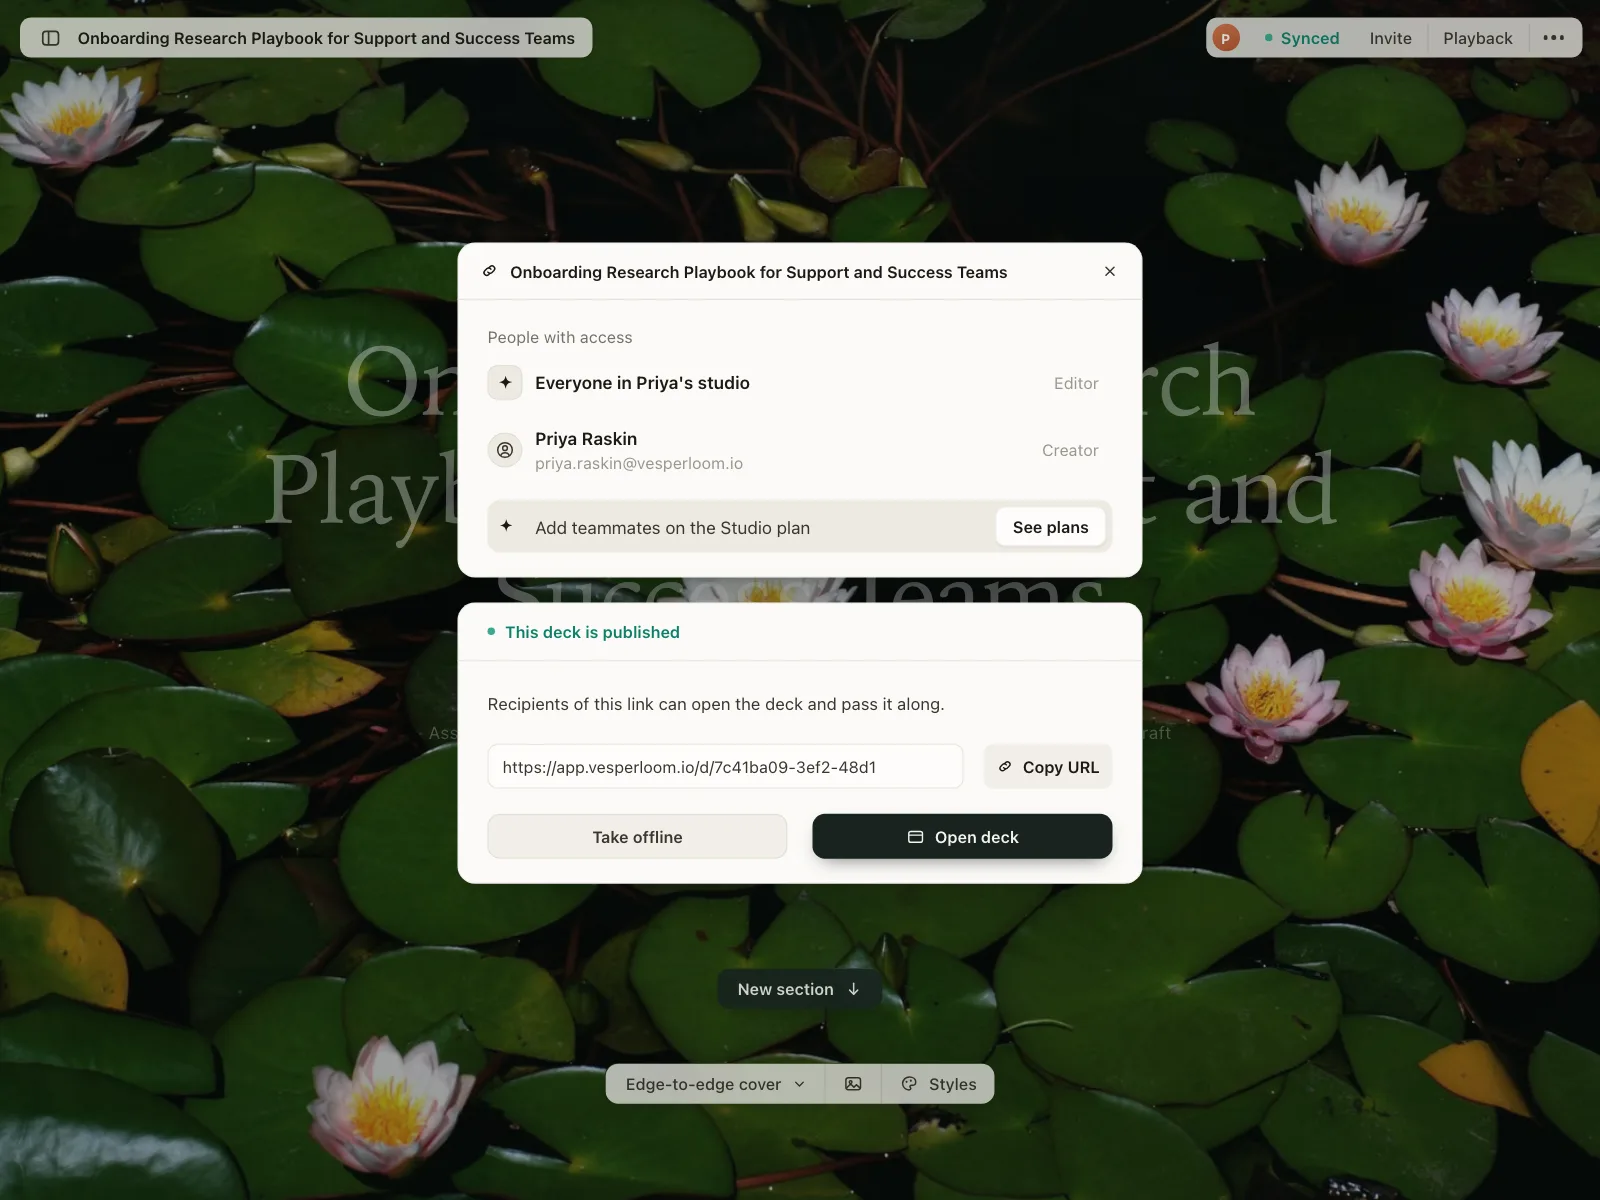Click 'Add teammates on the Studio plan' text

(672, 528)
